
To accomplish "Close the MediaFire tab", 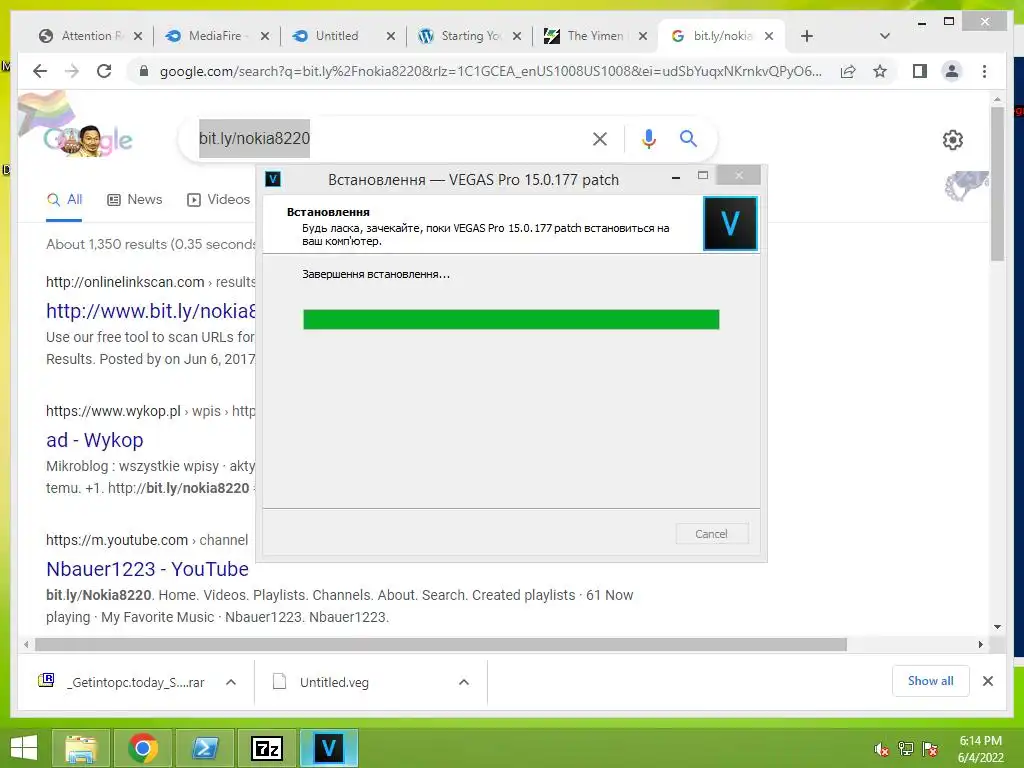I will coord(264,36).
